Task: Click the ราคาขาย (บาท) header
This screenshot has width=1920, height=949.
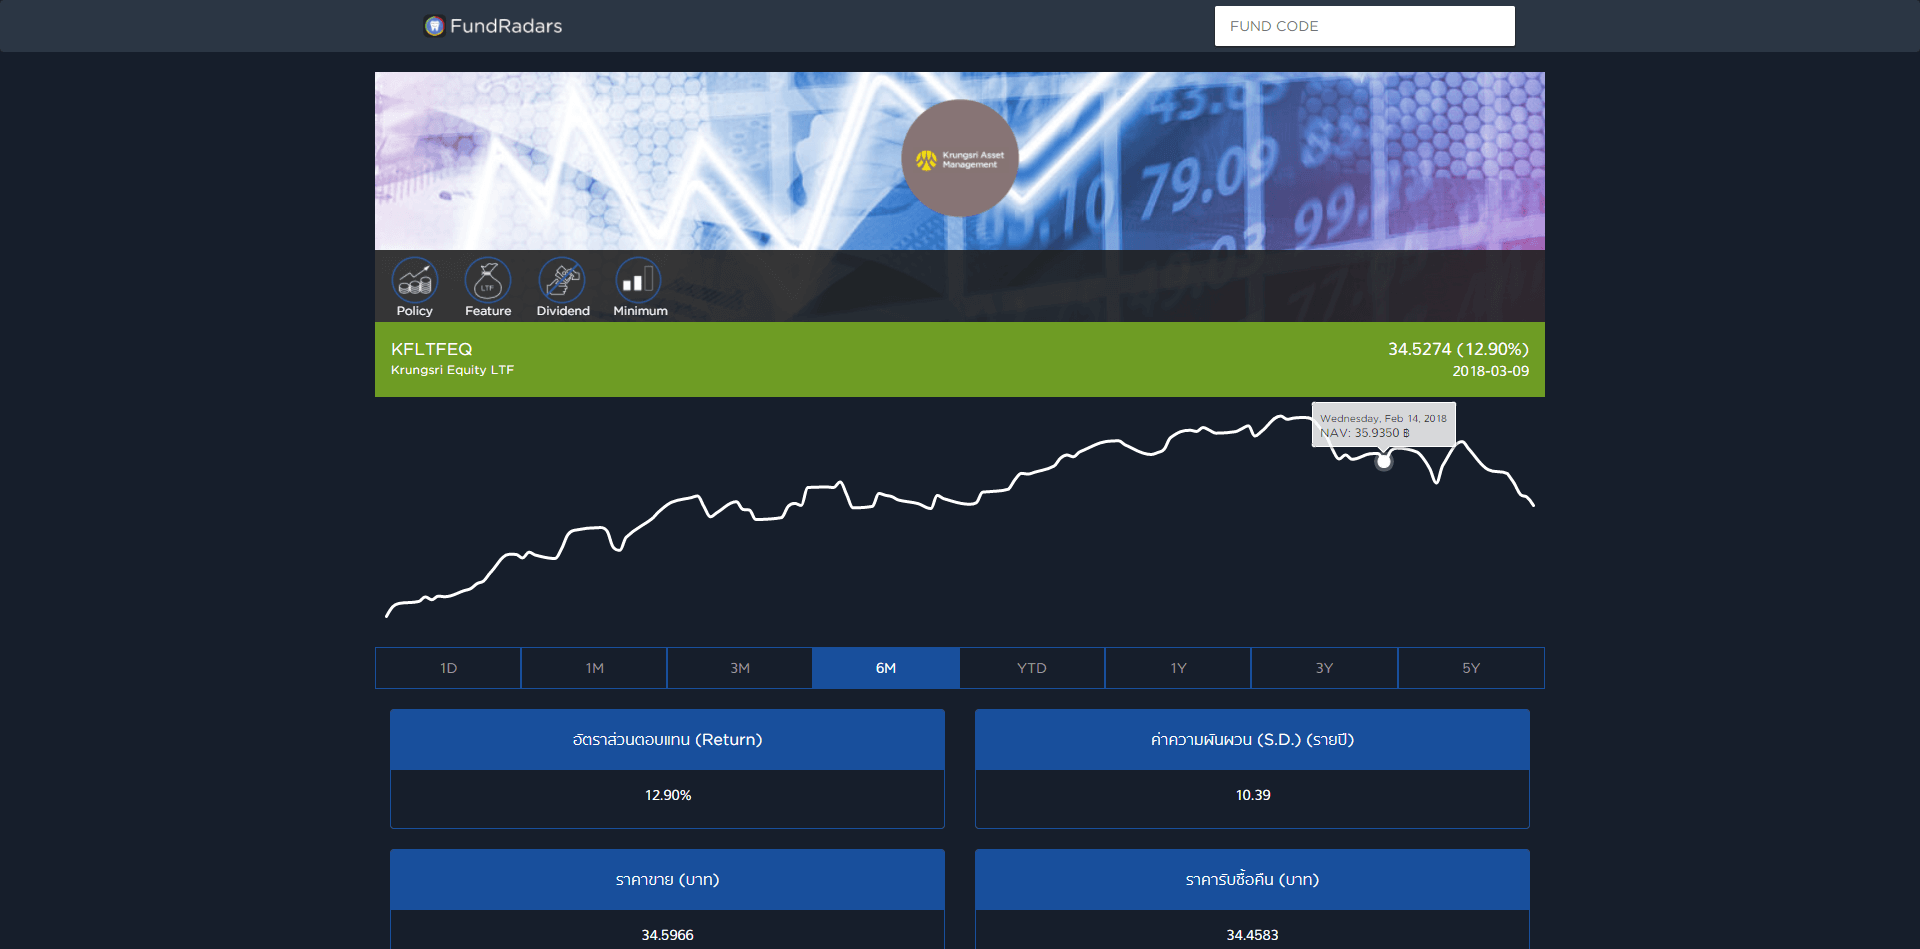Action: 667,880
